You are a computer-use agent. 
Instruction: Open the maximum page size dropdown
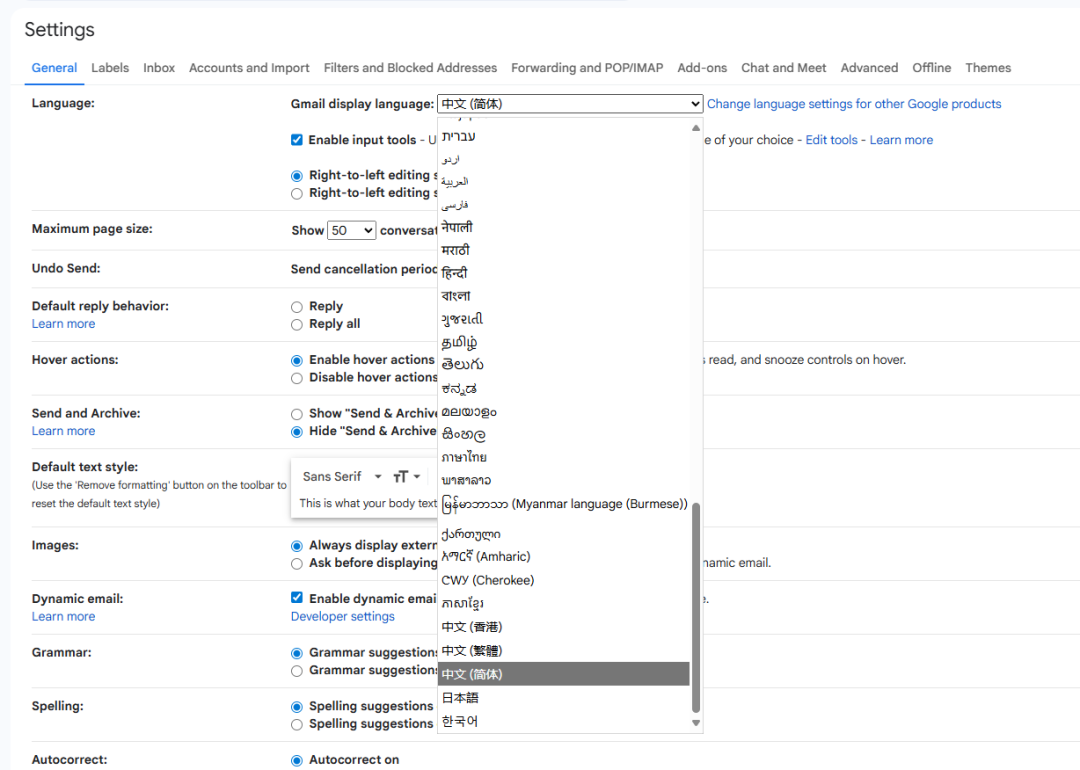click(352, 230)
